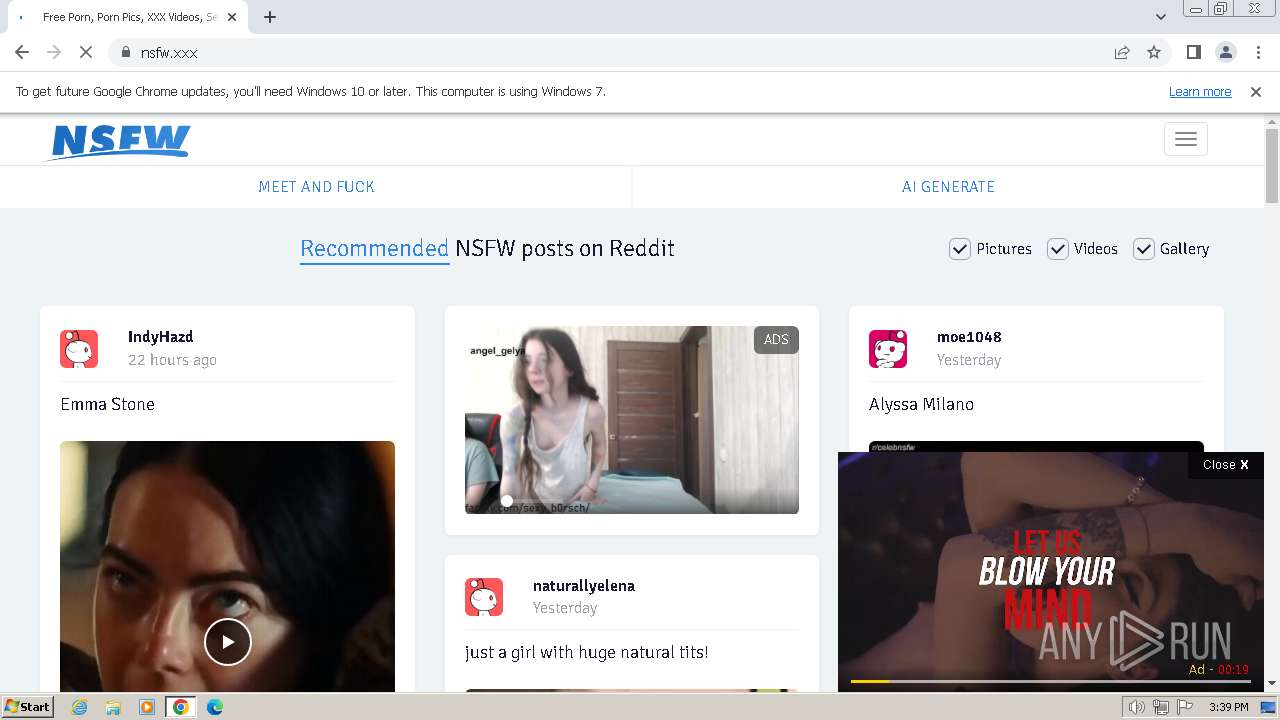
Task: Click the site lock security icon
Action: pyautogui.click(x=125, y=52)
